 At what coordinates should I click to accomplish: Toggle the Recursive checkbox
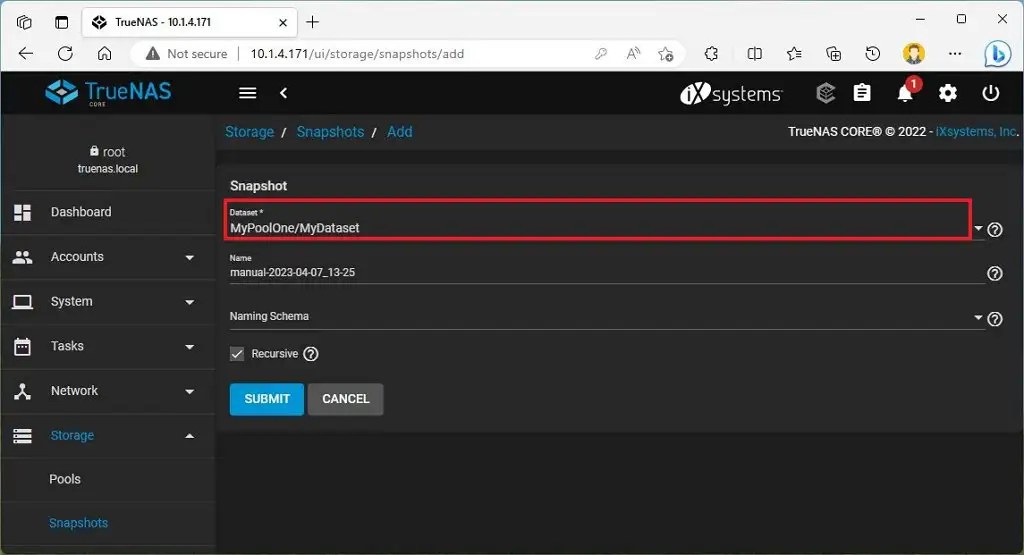[237, 354]
